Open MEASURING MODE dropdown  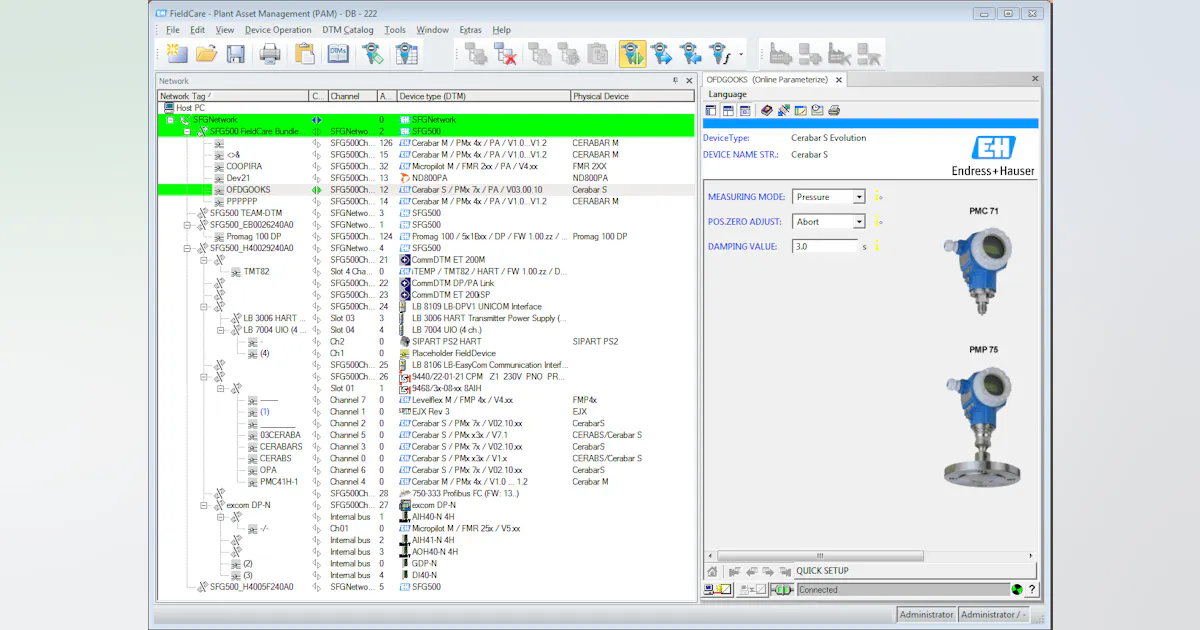point(858,197)
